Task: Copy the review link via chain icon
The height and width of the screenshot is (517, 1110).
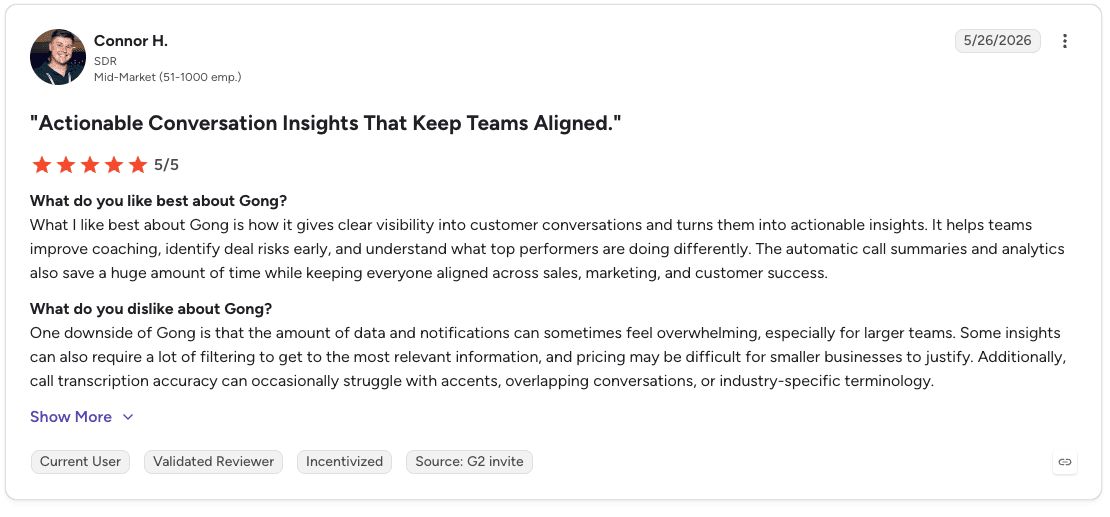Action: tap(1064, 462)
